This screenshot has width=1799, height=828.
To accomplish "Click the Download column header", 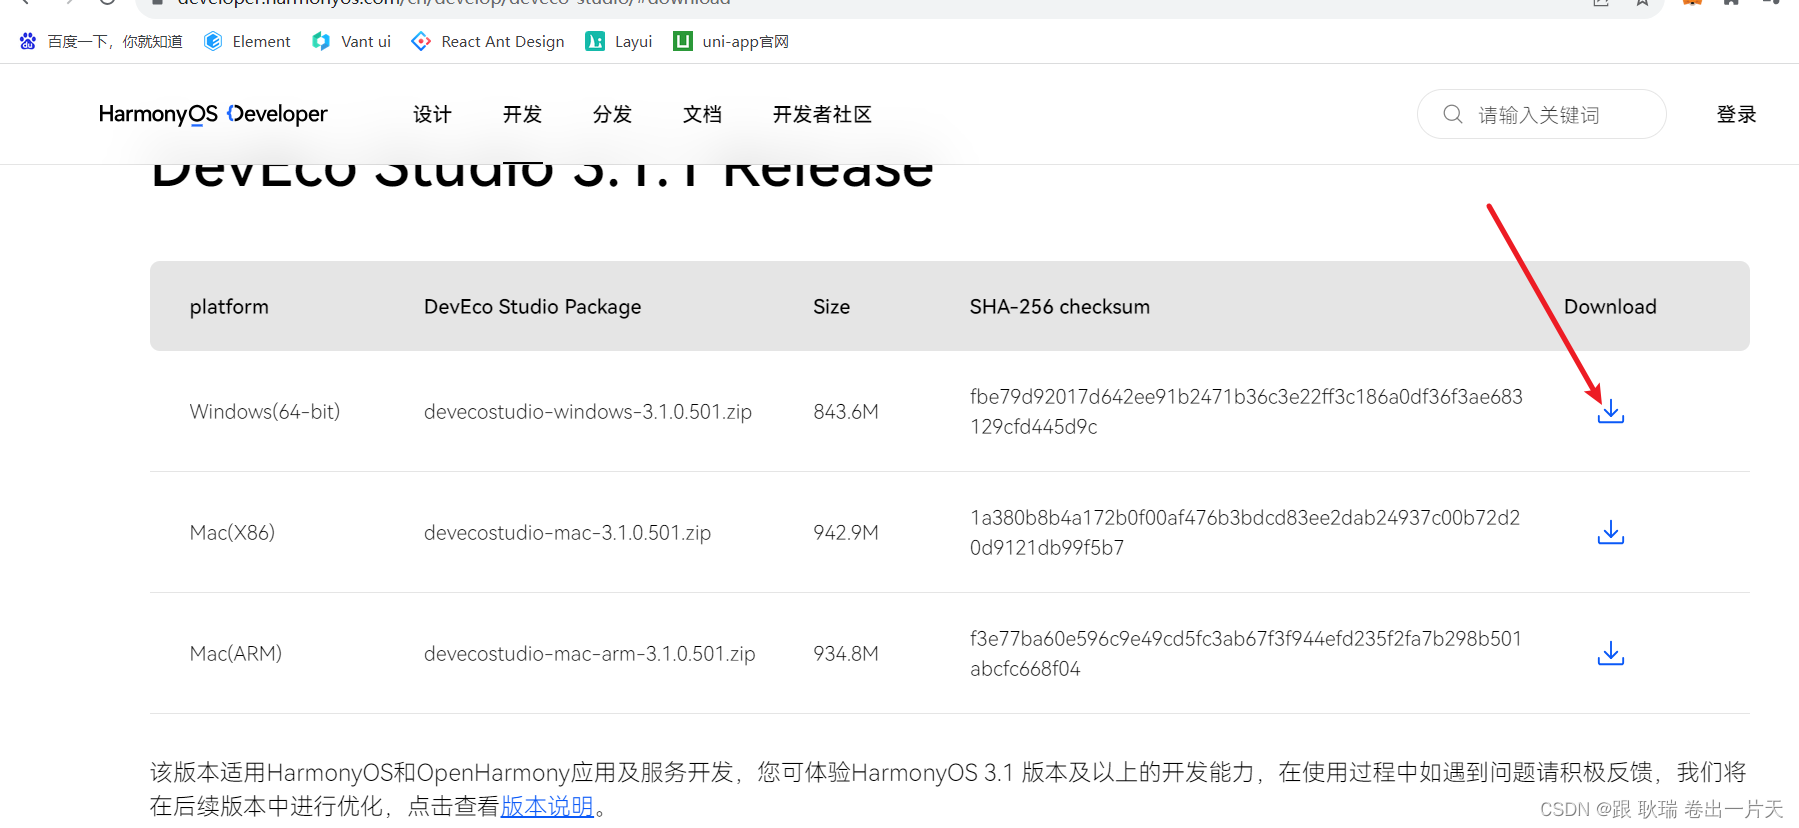I will tap(1610, 306).
